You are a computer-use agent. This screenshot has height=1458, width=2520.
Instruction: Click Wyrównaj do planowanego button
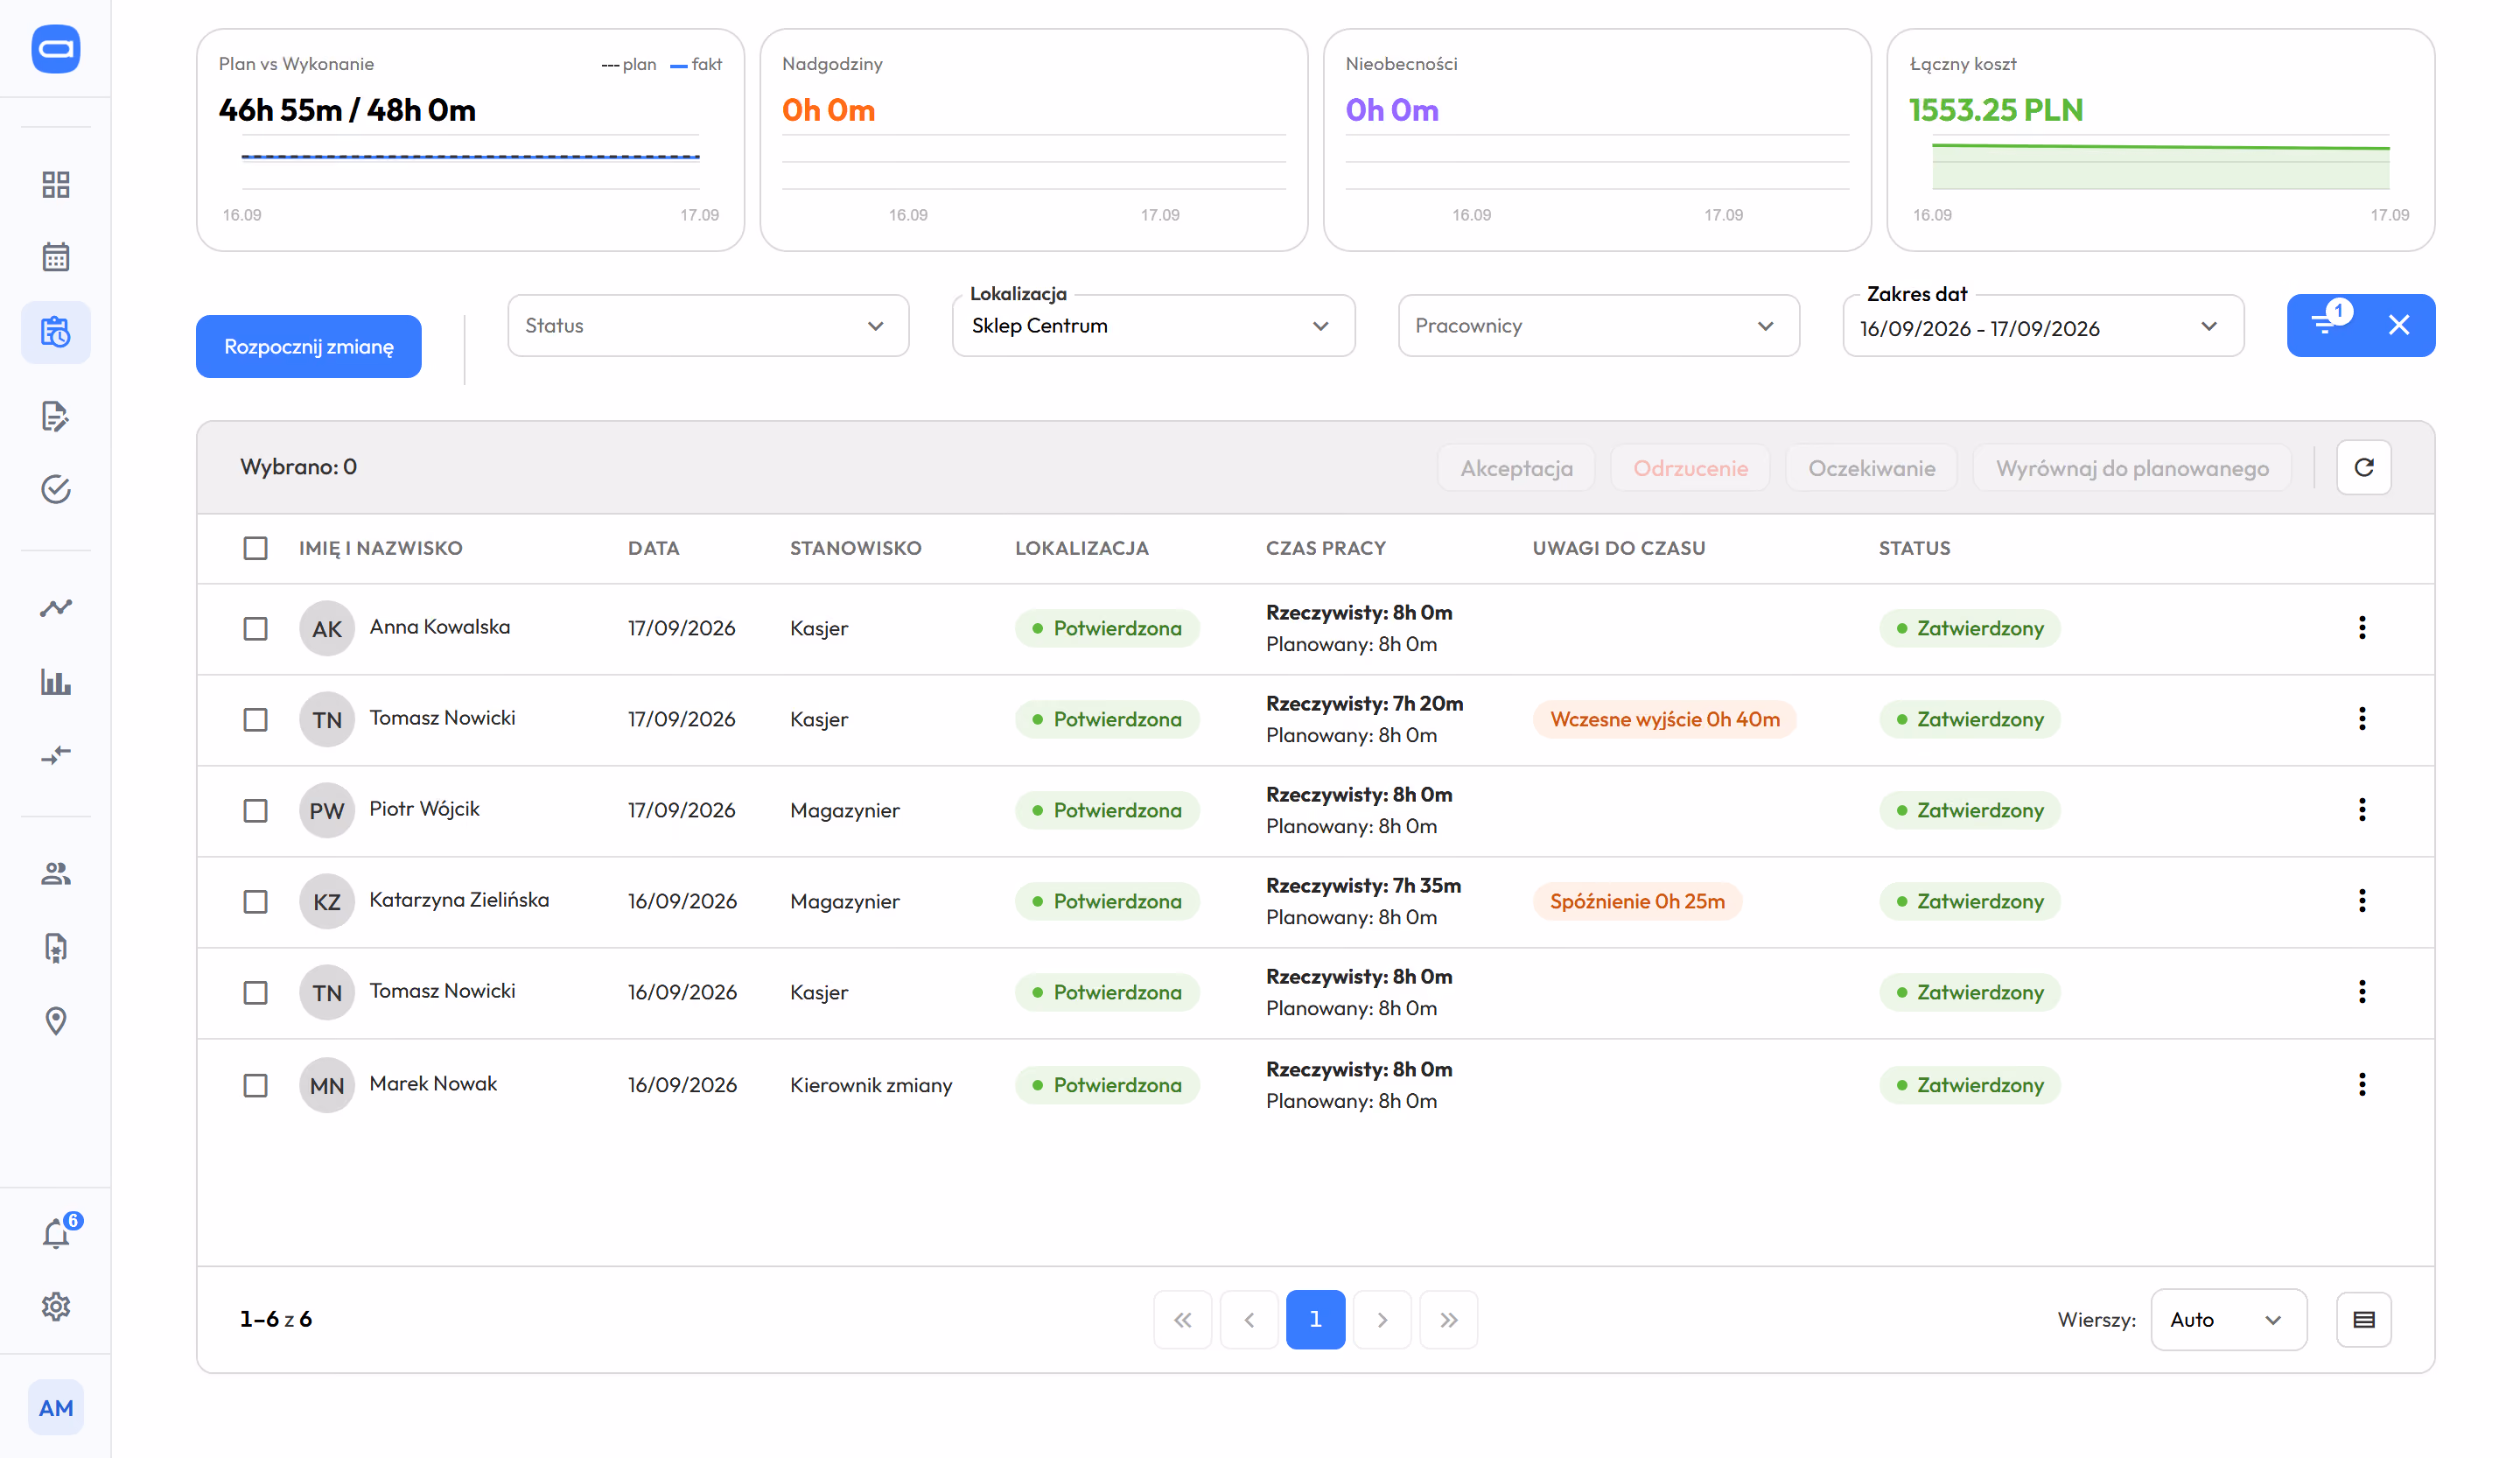[2132, 468]
